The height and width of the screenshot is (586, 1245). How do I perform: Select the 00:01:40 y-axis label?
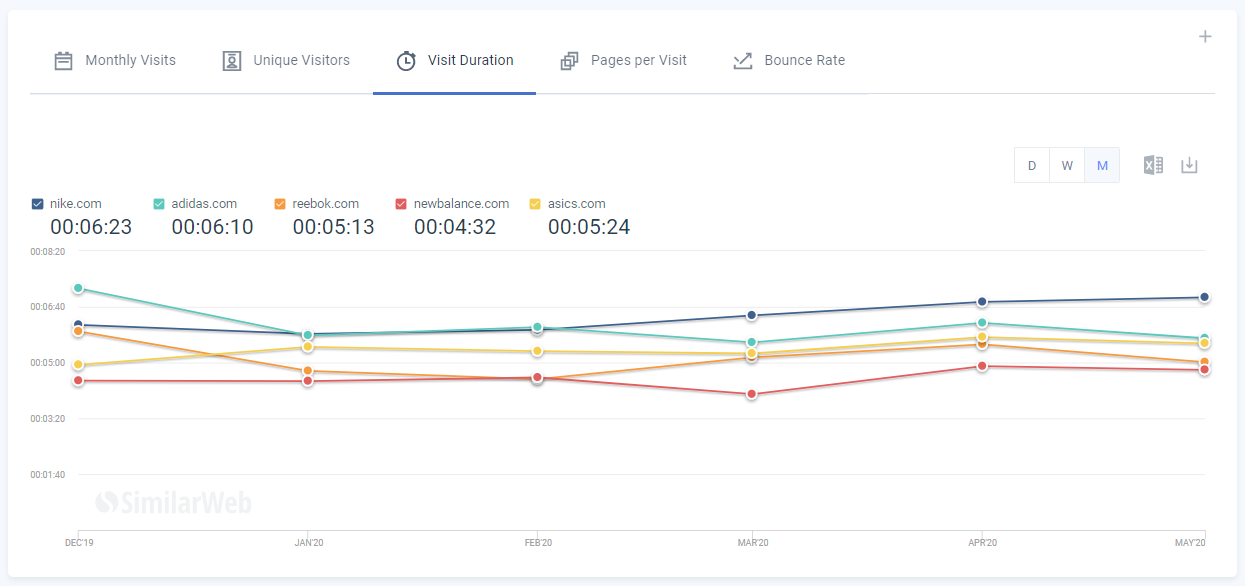(47, 475)
